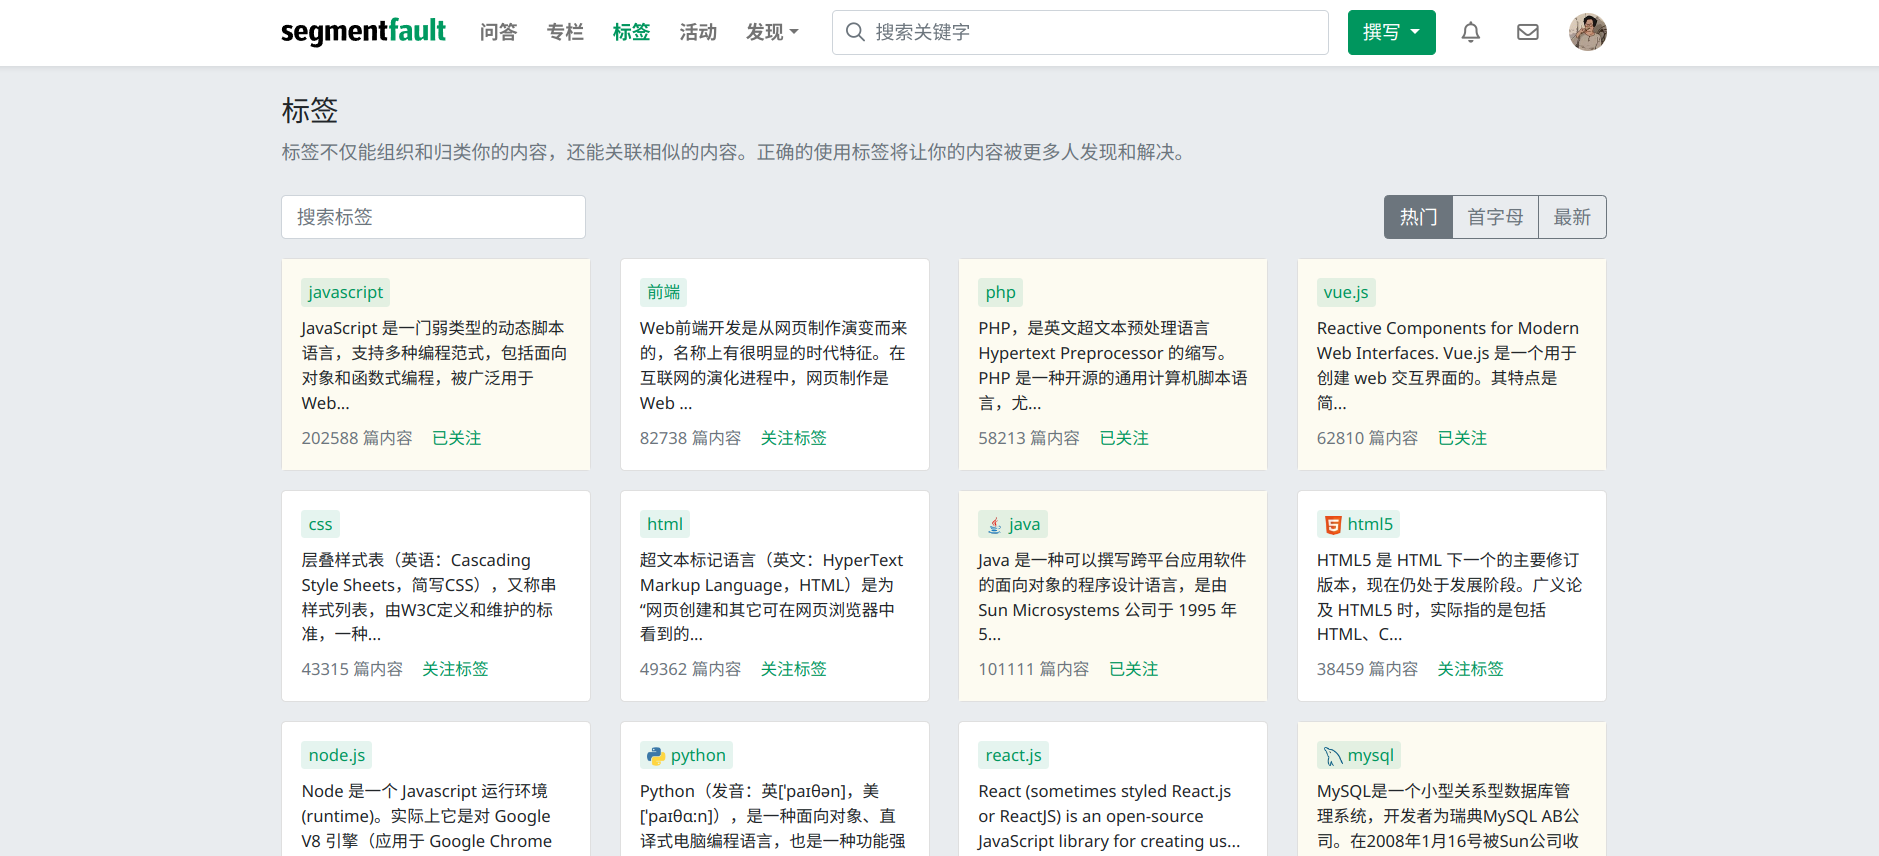
Task: Click the 58213 篇内容 count for php
Action: 1029,438
